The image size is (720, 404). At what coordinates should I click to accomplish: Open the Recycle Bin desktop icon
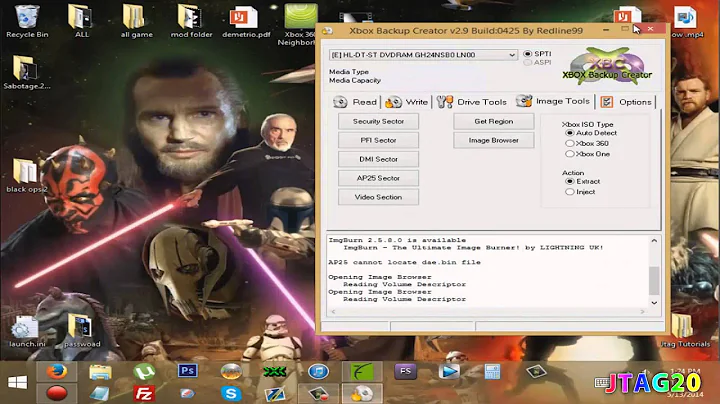point(27,21)
